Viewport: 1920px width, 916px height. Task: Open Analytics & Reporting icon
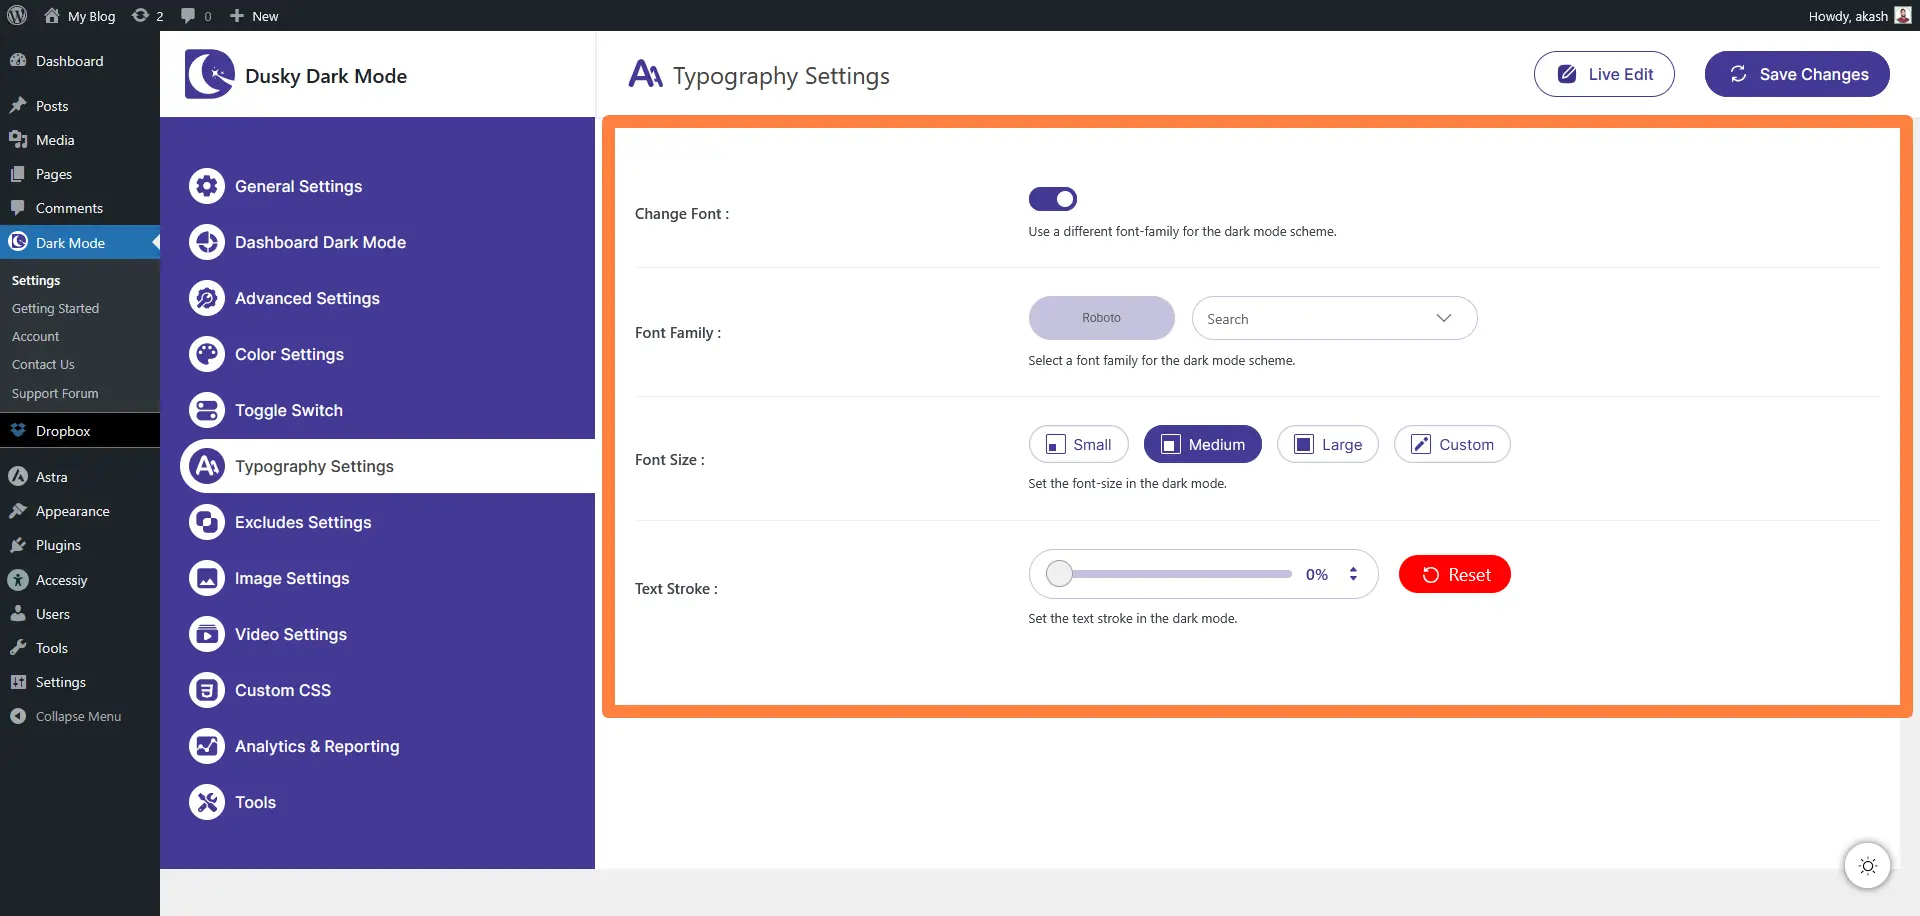point(207,746)
